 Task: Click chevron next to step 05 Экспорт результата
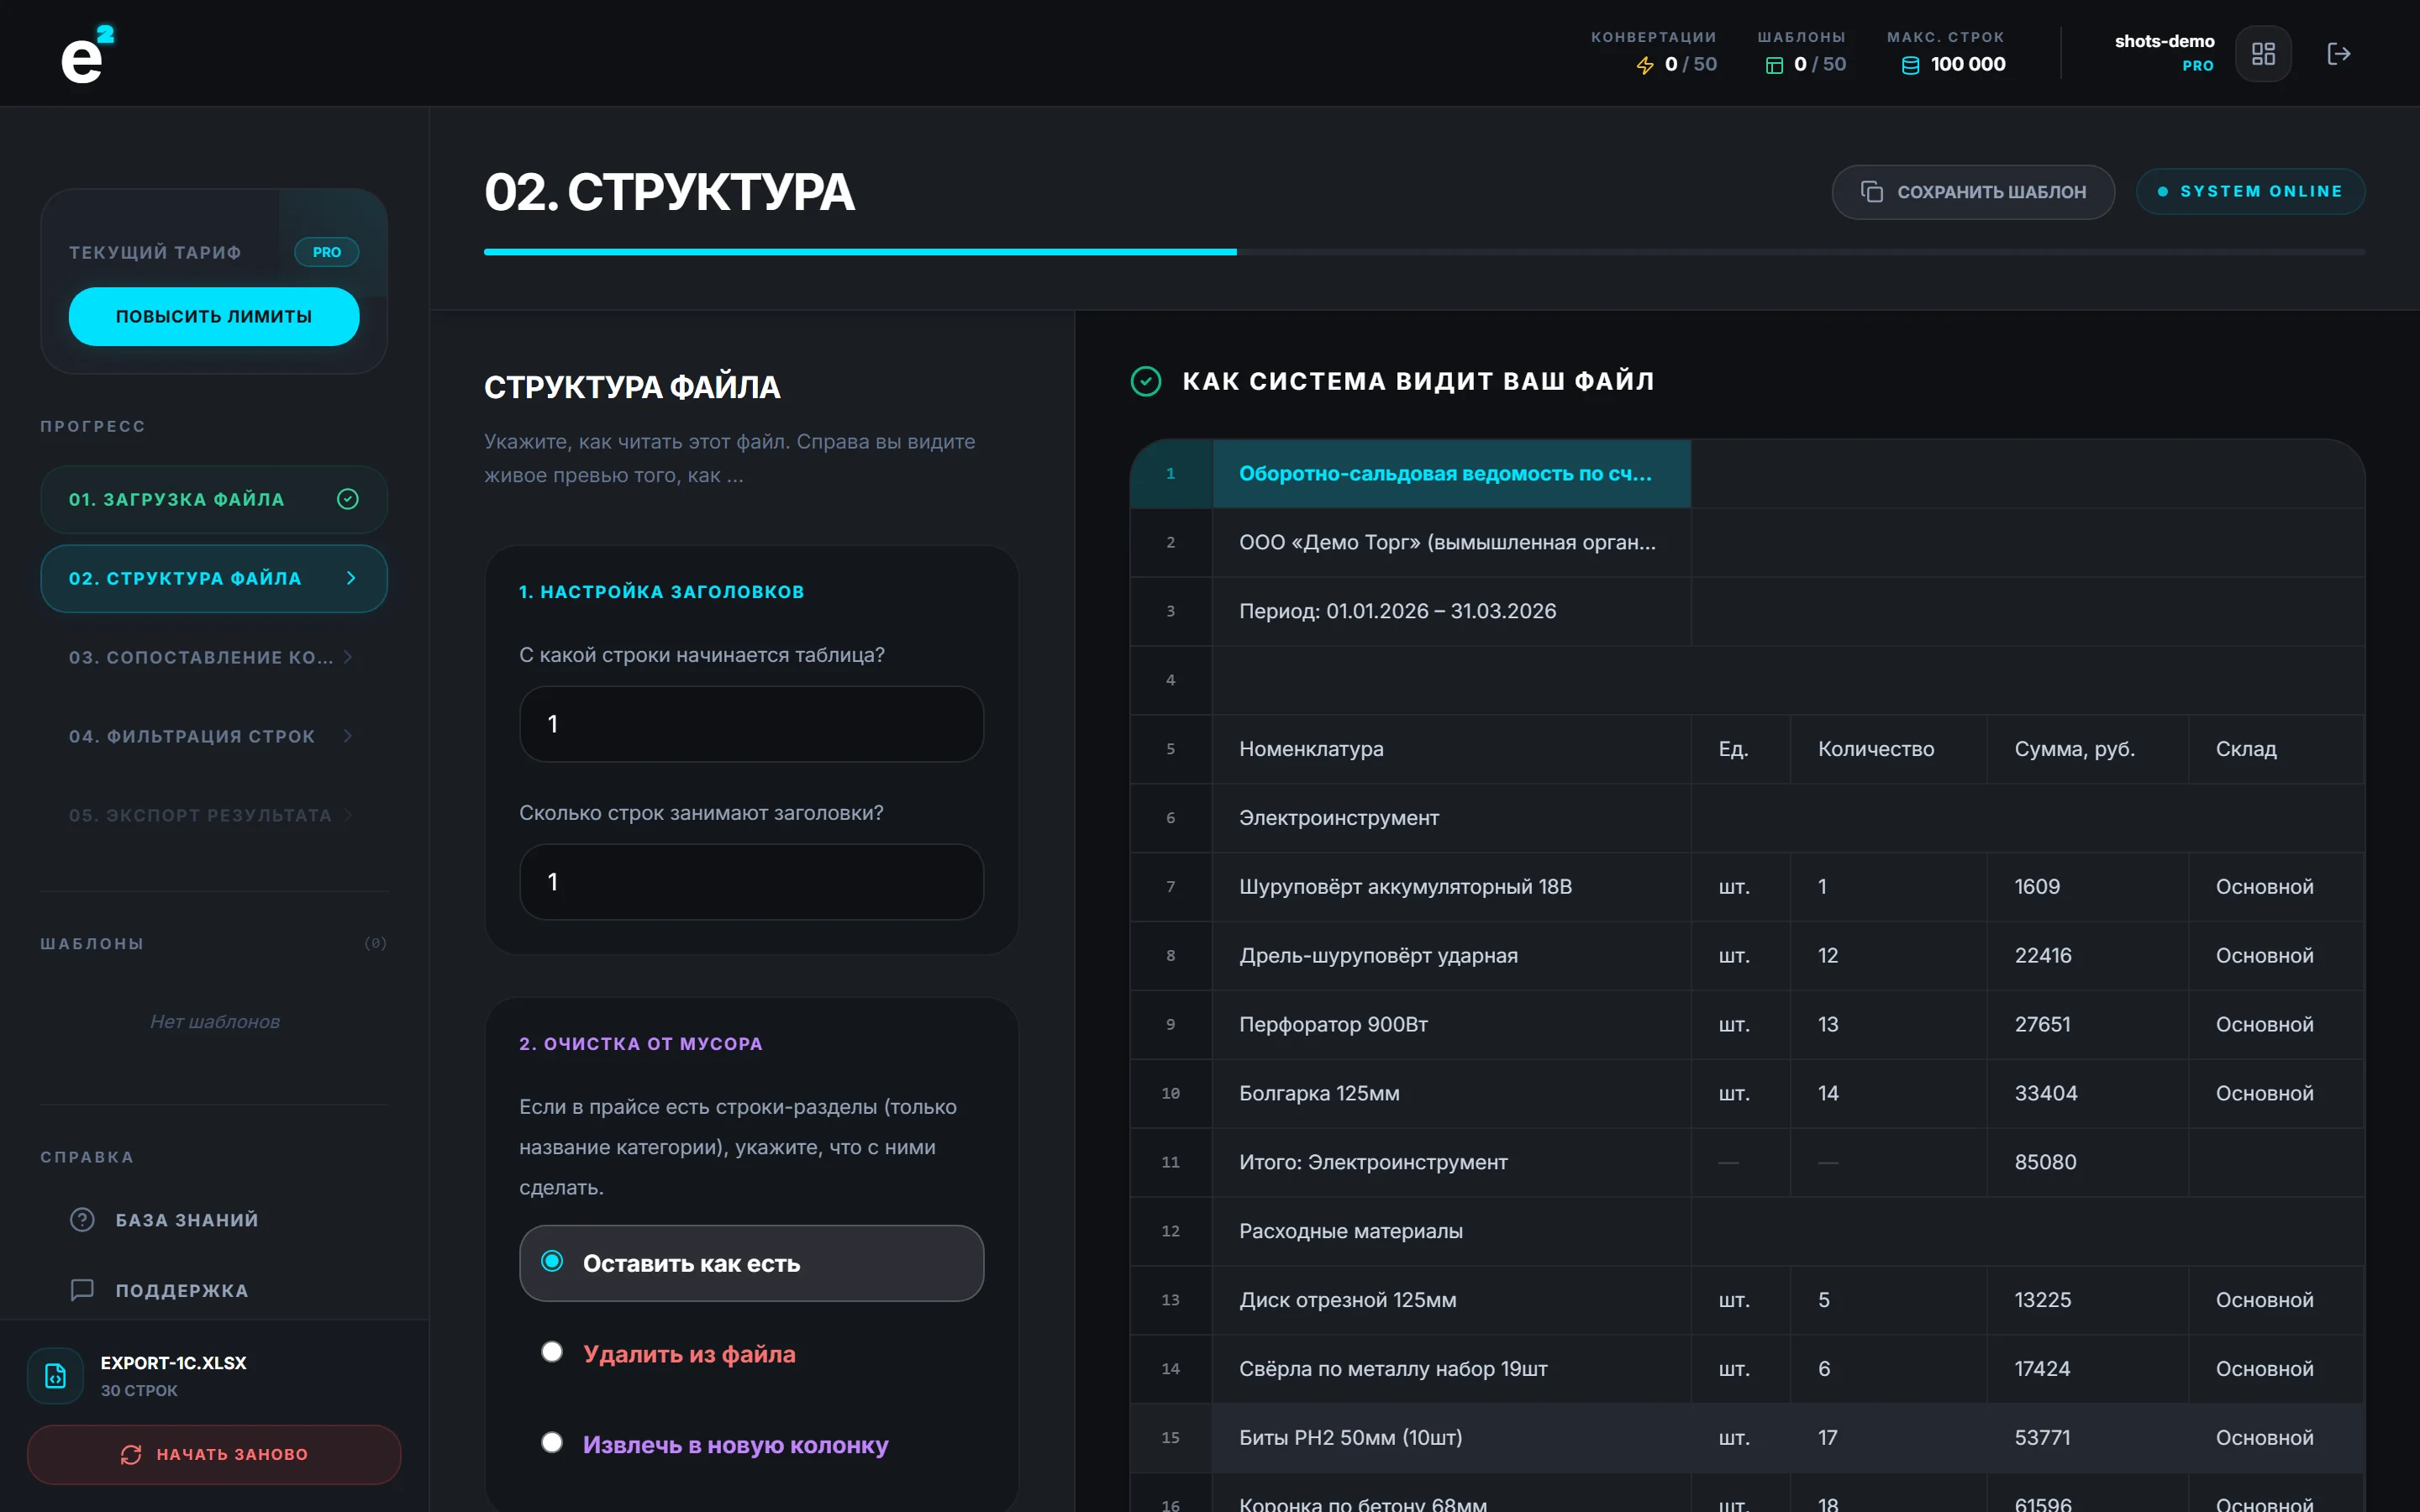(348, 815)
